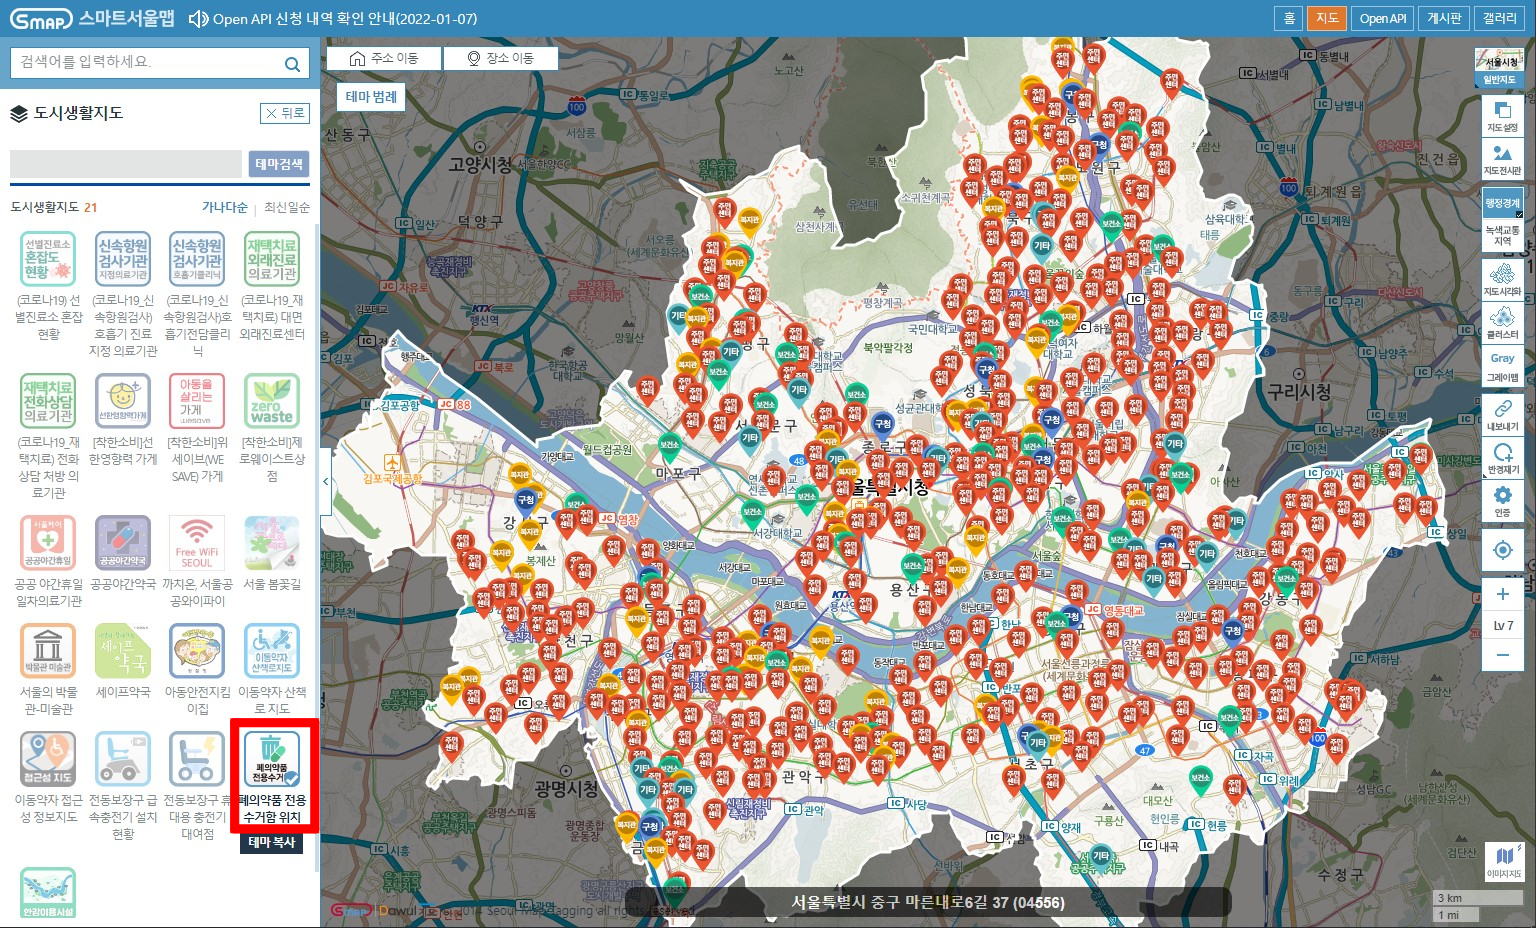This screenshot has height=928, width=1536.
Task: Select the 세이프약국 theme icon
Action: click(123, 651)
